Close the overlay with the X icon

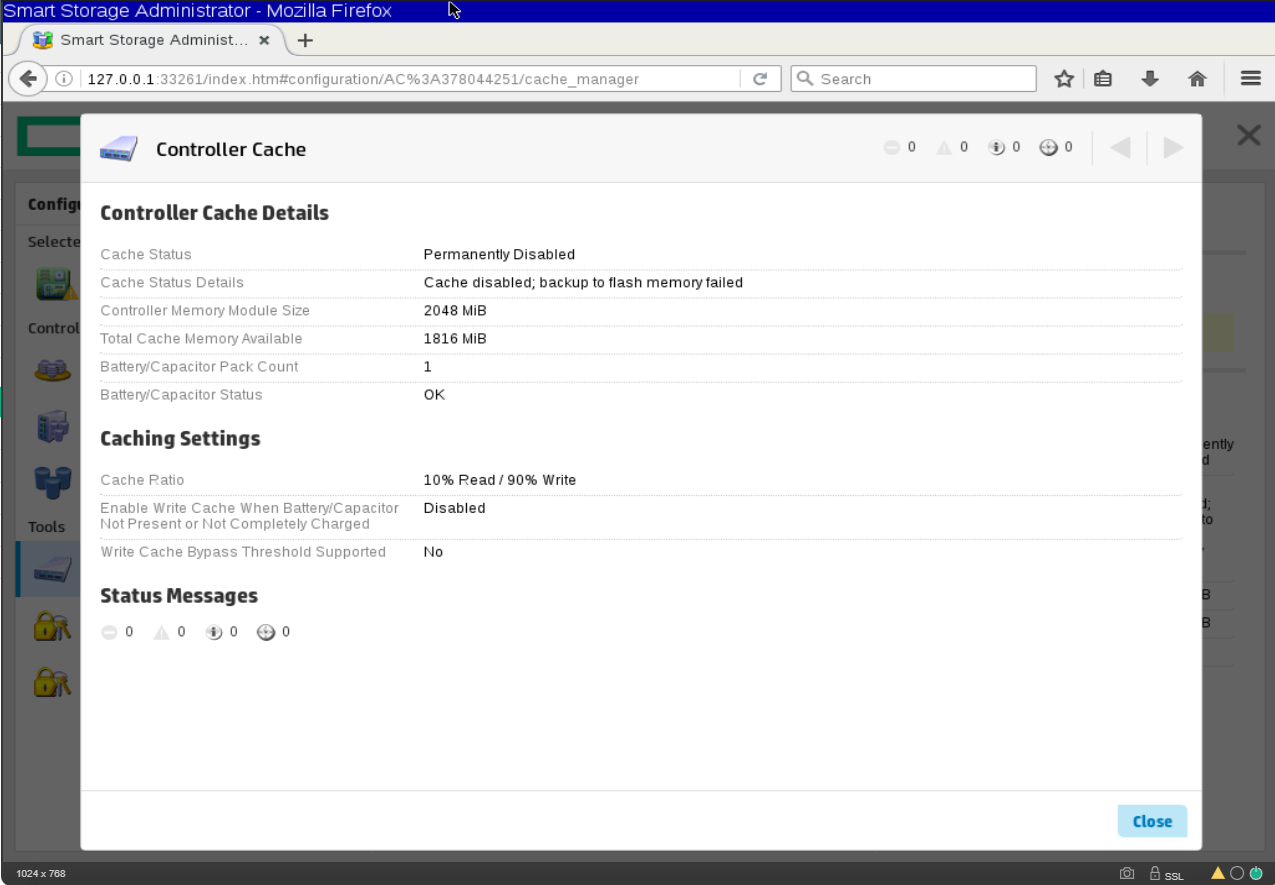click(x=1248, y=135)
